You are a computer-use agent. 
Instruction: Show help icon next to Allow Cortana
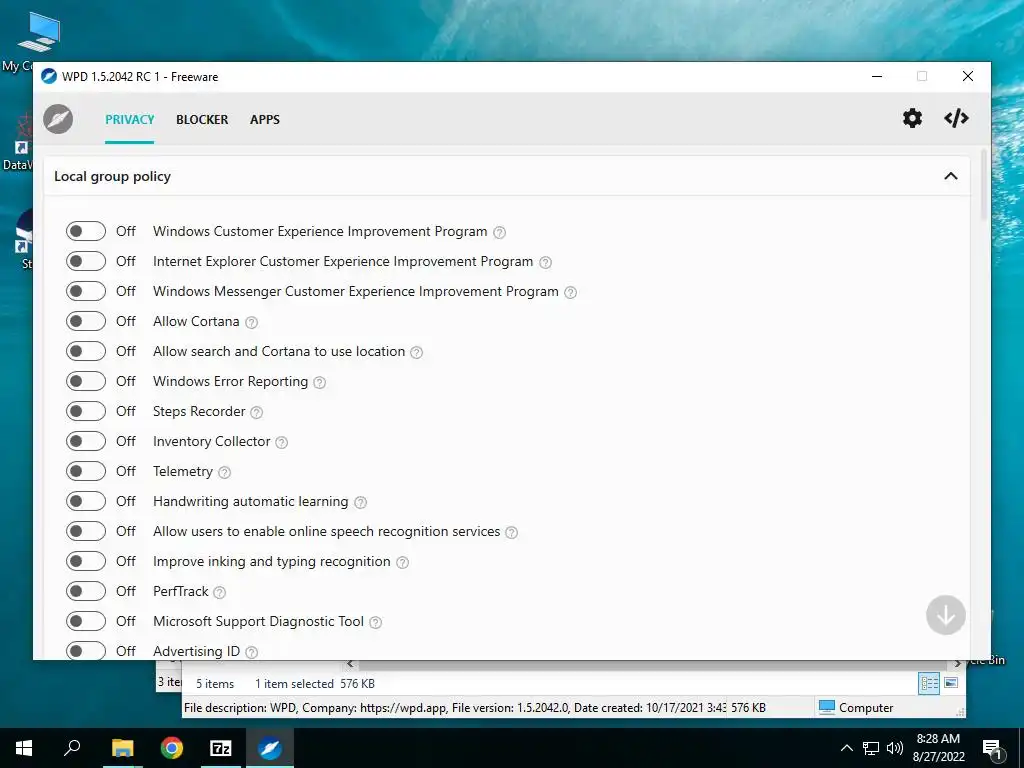pyautogui.click(x=251, y=323)
